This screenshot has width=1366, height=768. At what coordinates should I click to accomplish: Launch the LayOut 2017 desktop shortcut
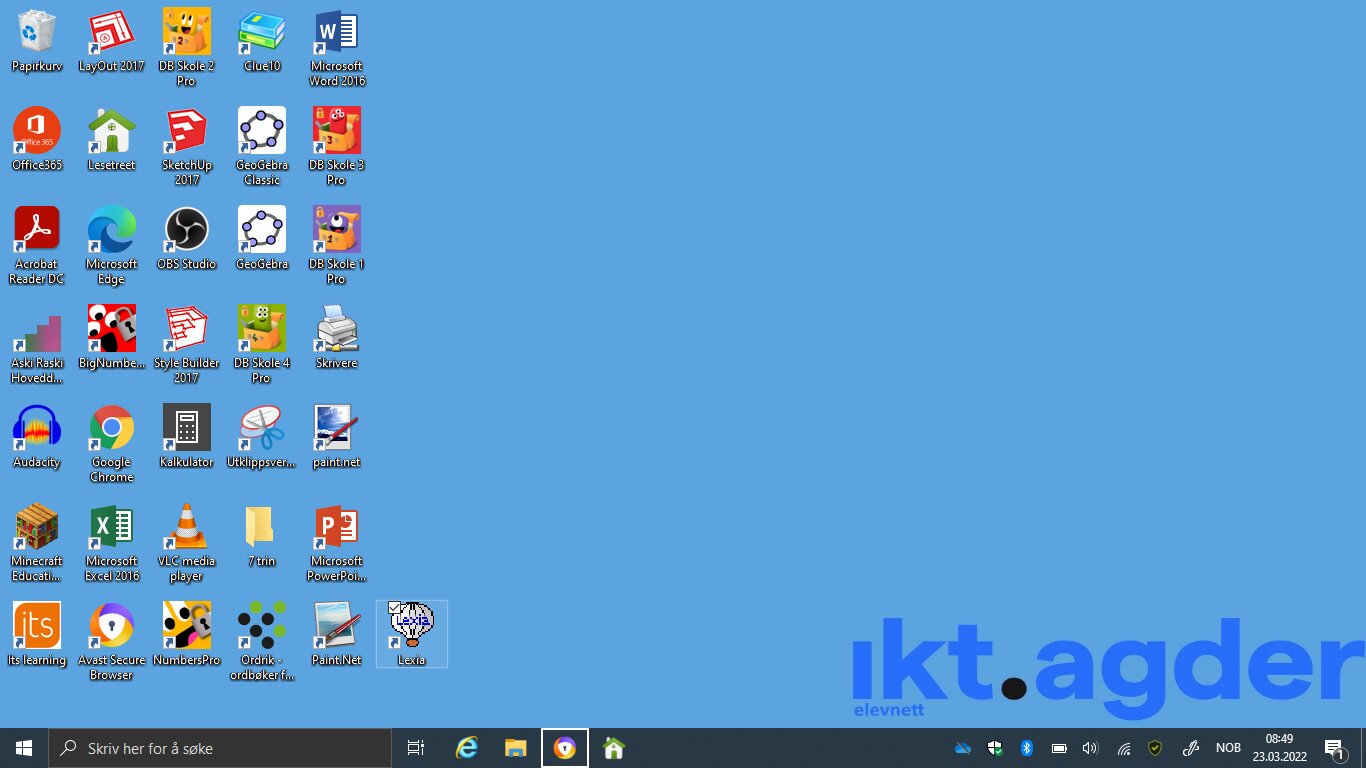click(111, 41)
